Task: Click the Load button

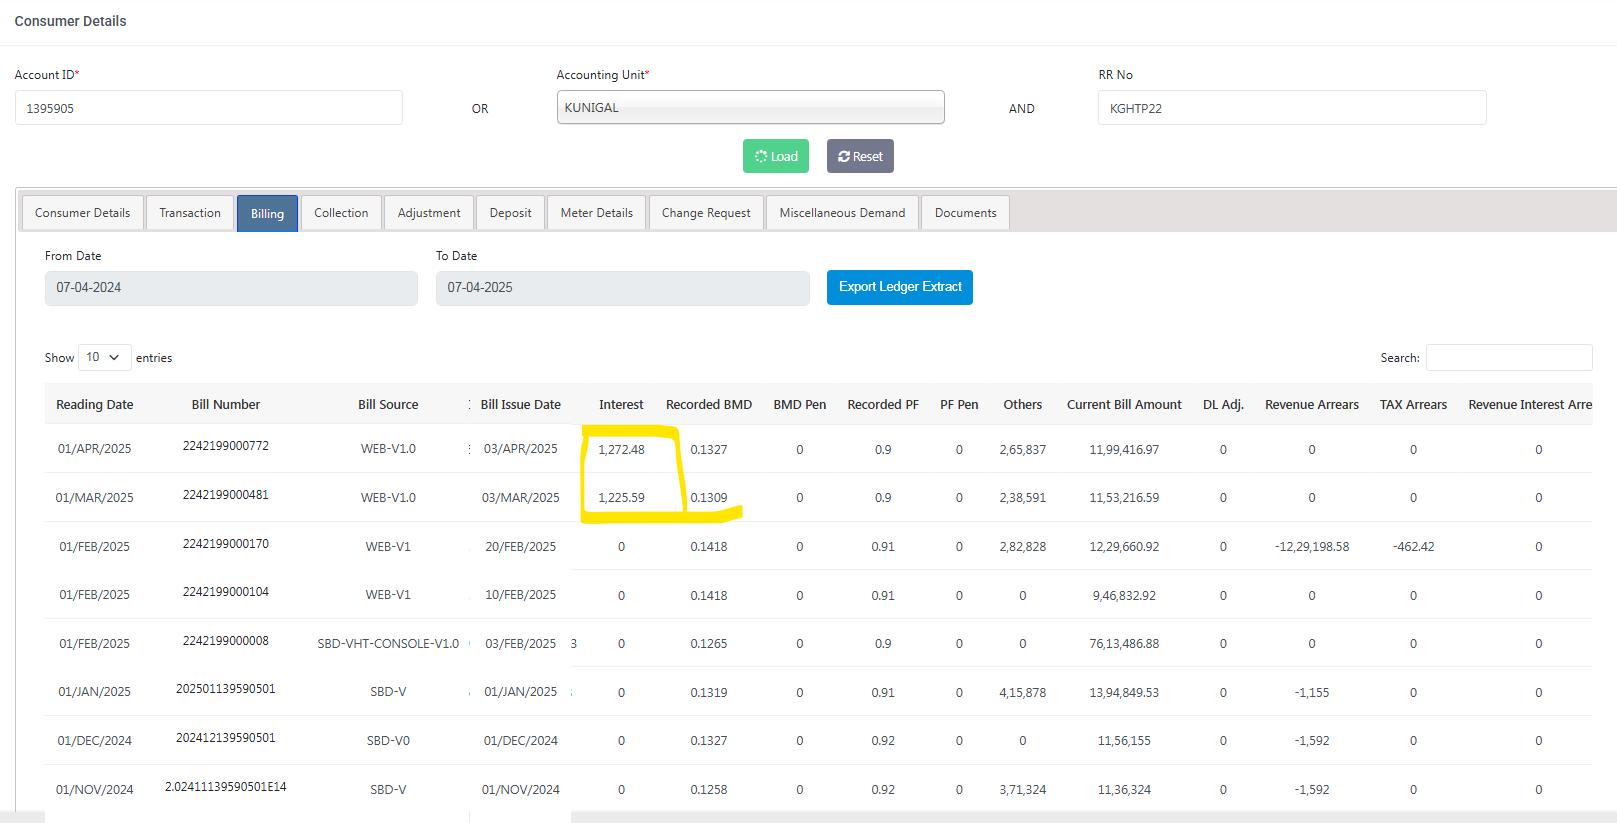Action: (x=775, y=156)
